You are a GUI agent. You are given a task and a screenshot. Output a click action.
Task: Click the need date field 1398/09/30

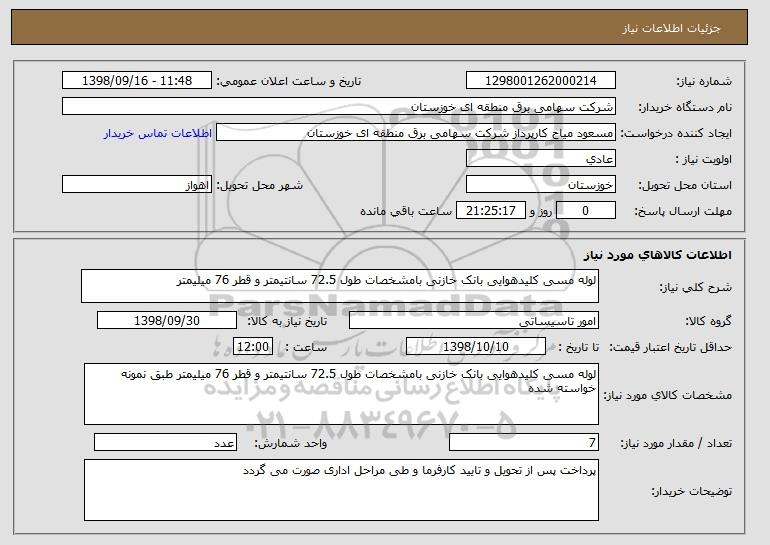(x=167, y=321)
